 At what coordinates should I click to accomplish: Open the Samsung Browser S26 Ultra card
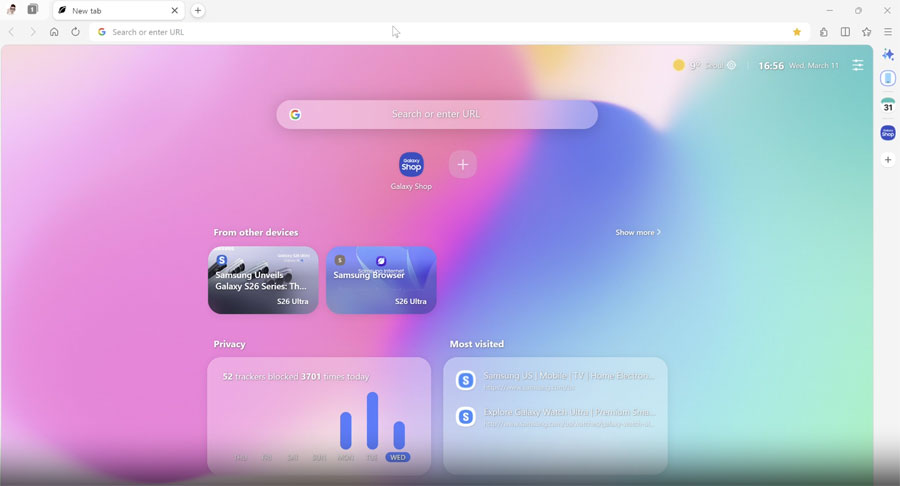click(x=381, y=280)
